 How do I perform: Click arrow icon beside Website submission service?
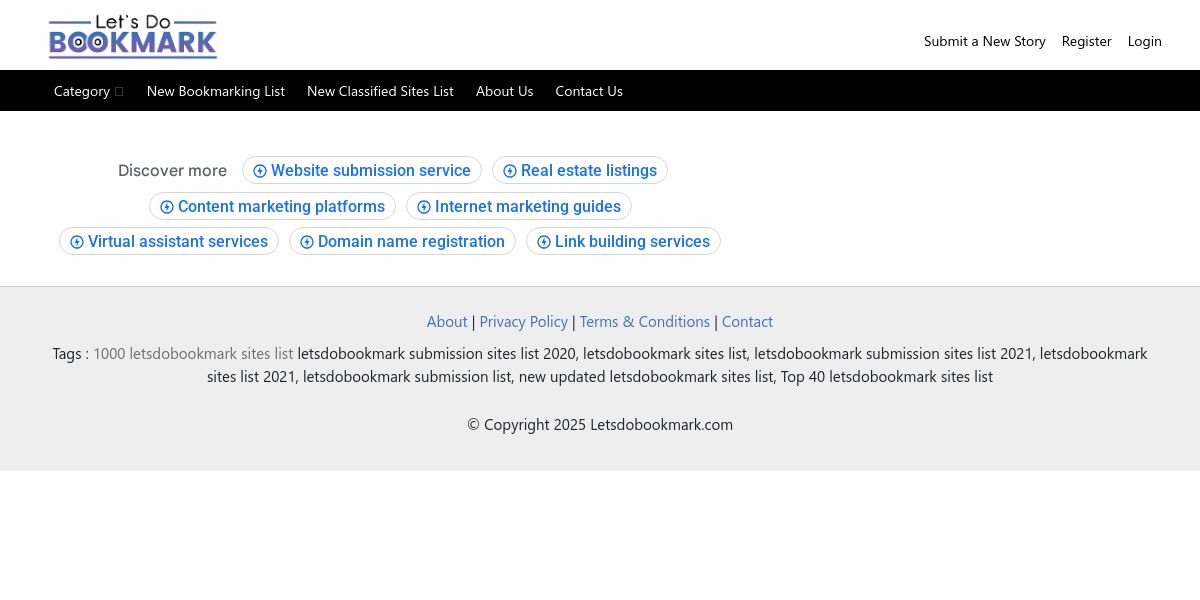tap(260, 171)
